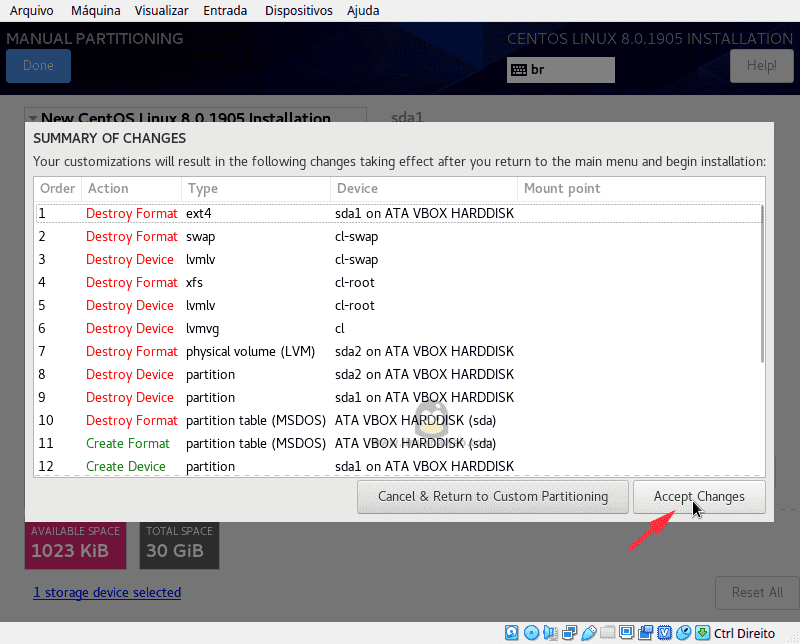Click the audio speaker icon in status bar
800x644 pixels.
[551, 633]
